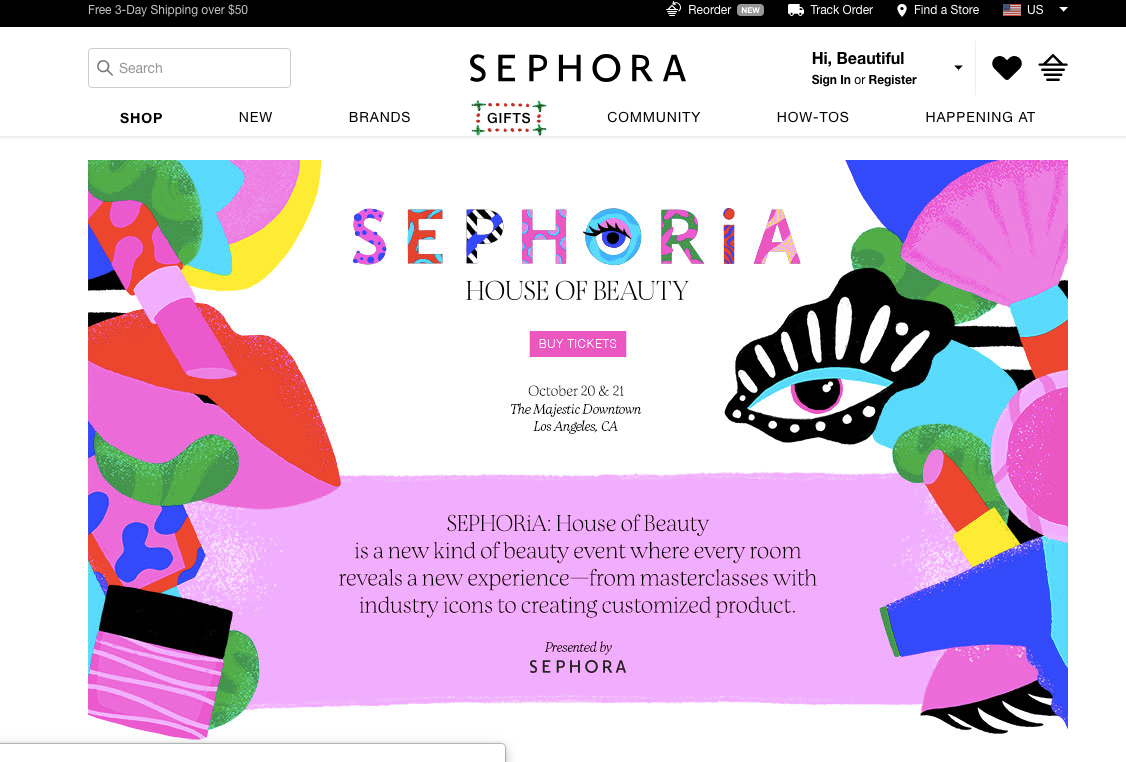Viewport: 1126px width, 762px height.
Task: Click the Sephora logo
Action: point(577,69)
